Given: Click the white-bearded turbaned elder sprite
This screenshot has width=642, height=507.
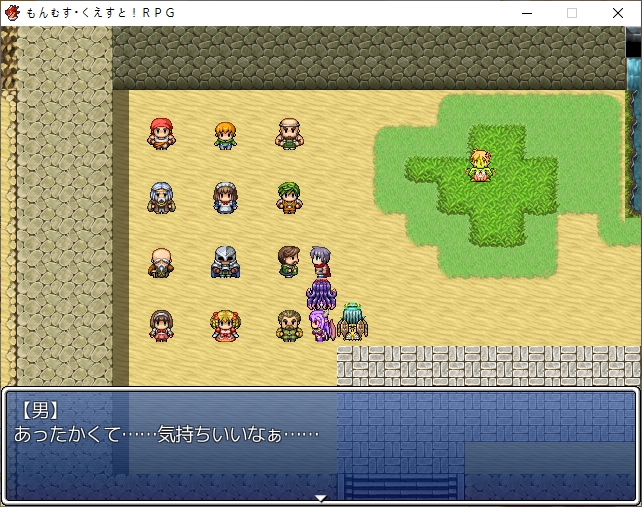Looking at the screenshot, I should tap(161, 198).
